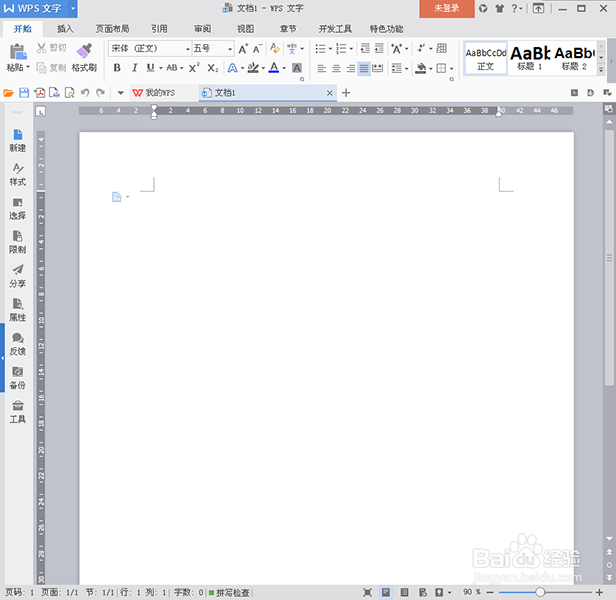Screen dimensions: 616x600
Task: Open Restrict (限制) sidebar panel
Action: 18,242
